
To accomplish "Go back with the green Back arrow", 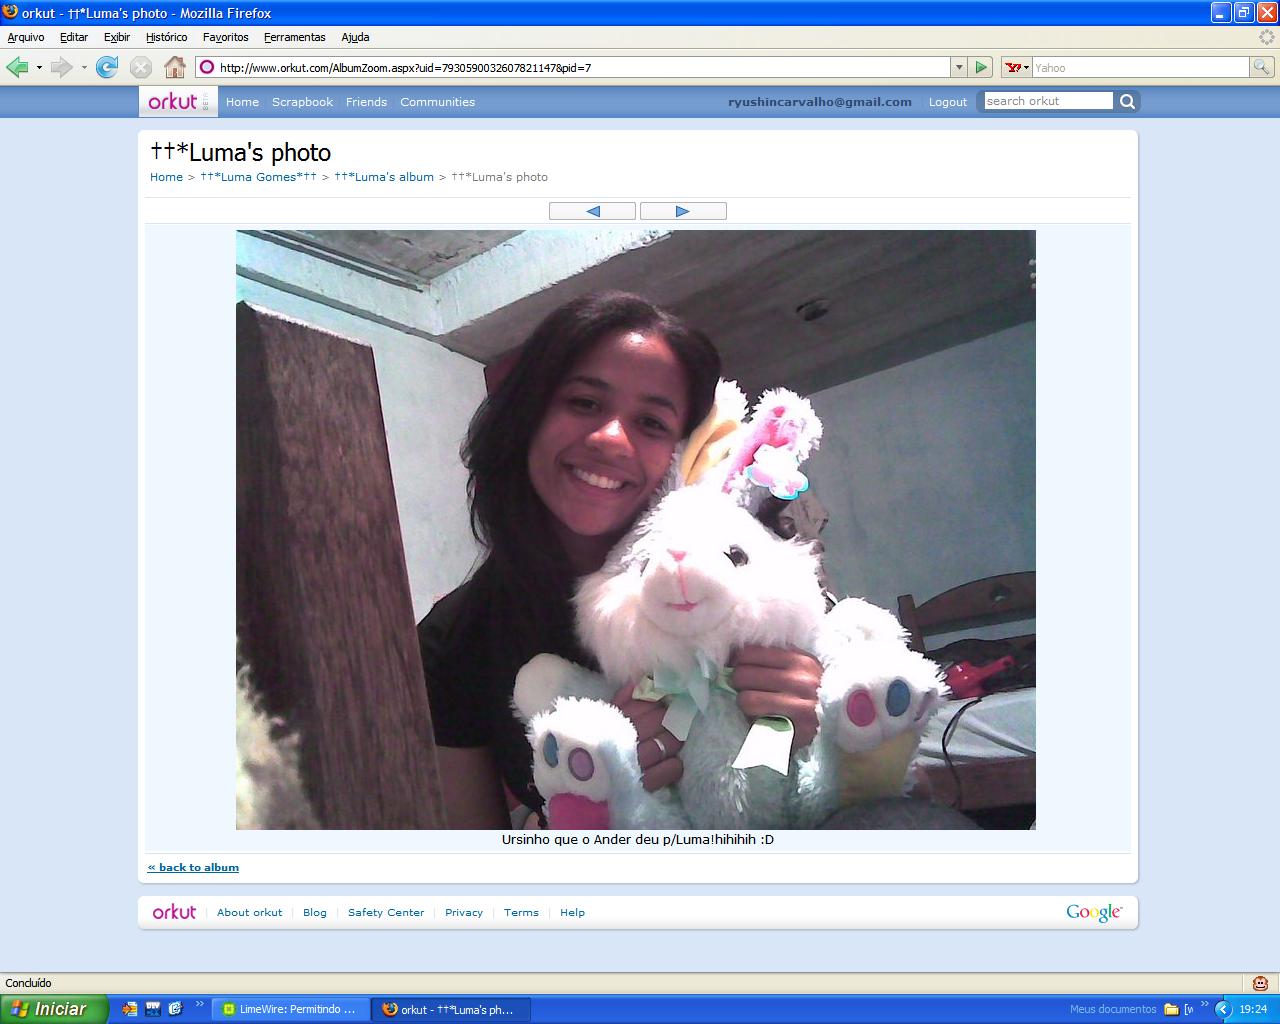I will (x=17, y=67).
